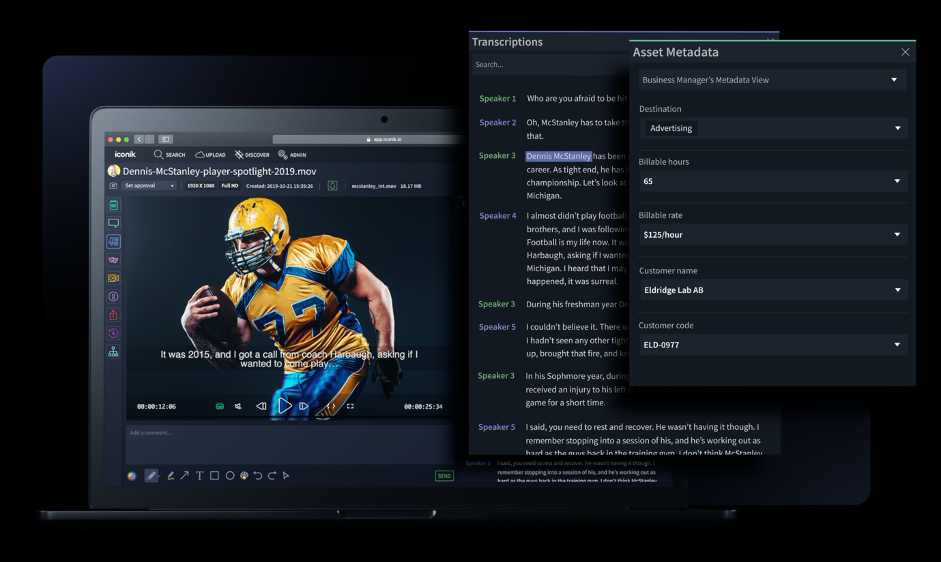Undo the last annotation
The height and width of the screenshot is (562, 941).
[257, 476]
